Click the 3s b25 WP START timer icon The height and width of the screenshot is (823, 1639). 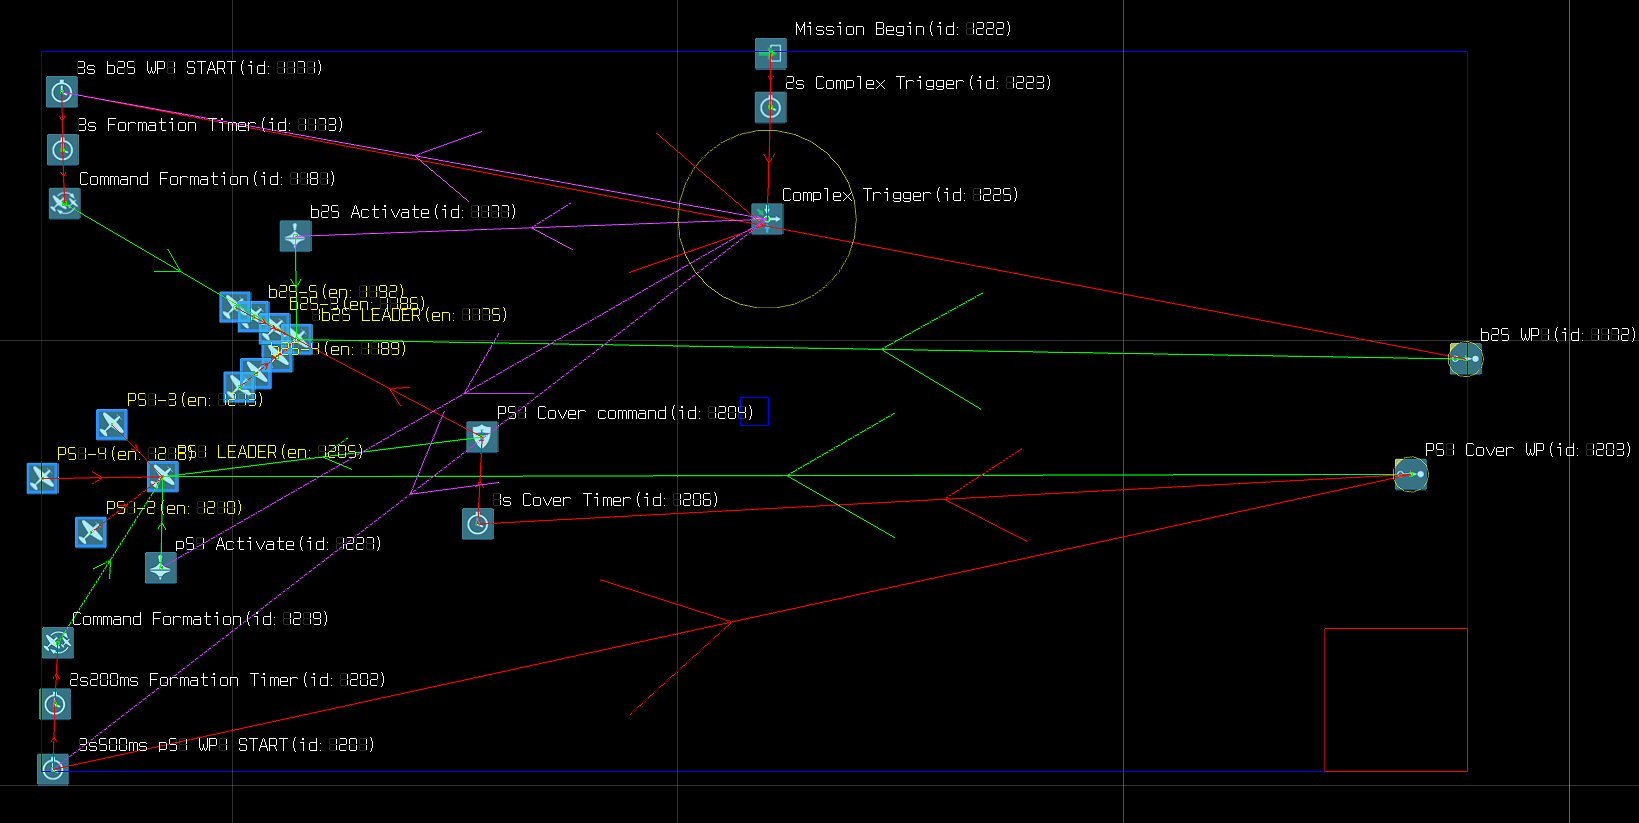(62, 92)
